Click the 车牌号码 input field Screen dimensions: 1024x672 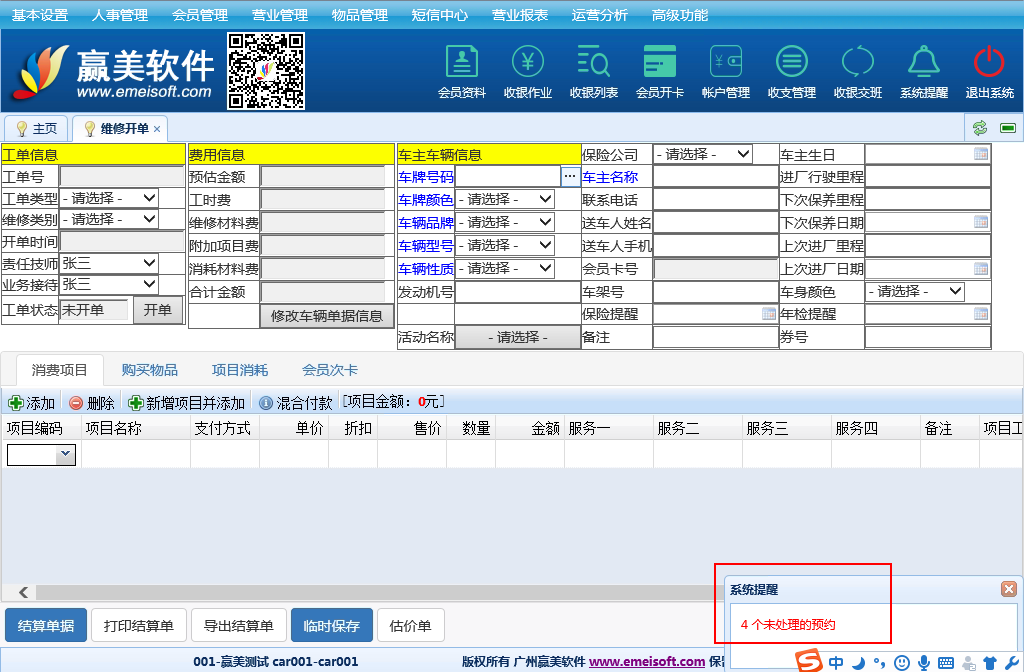[507, 176]
